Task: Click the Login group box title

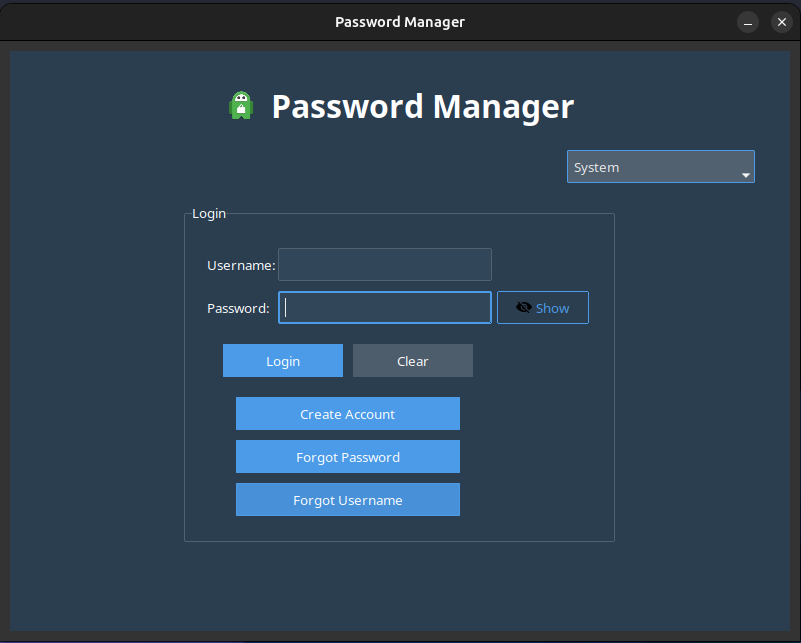Action: 209,214
